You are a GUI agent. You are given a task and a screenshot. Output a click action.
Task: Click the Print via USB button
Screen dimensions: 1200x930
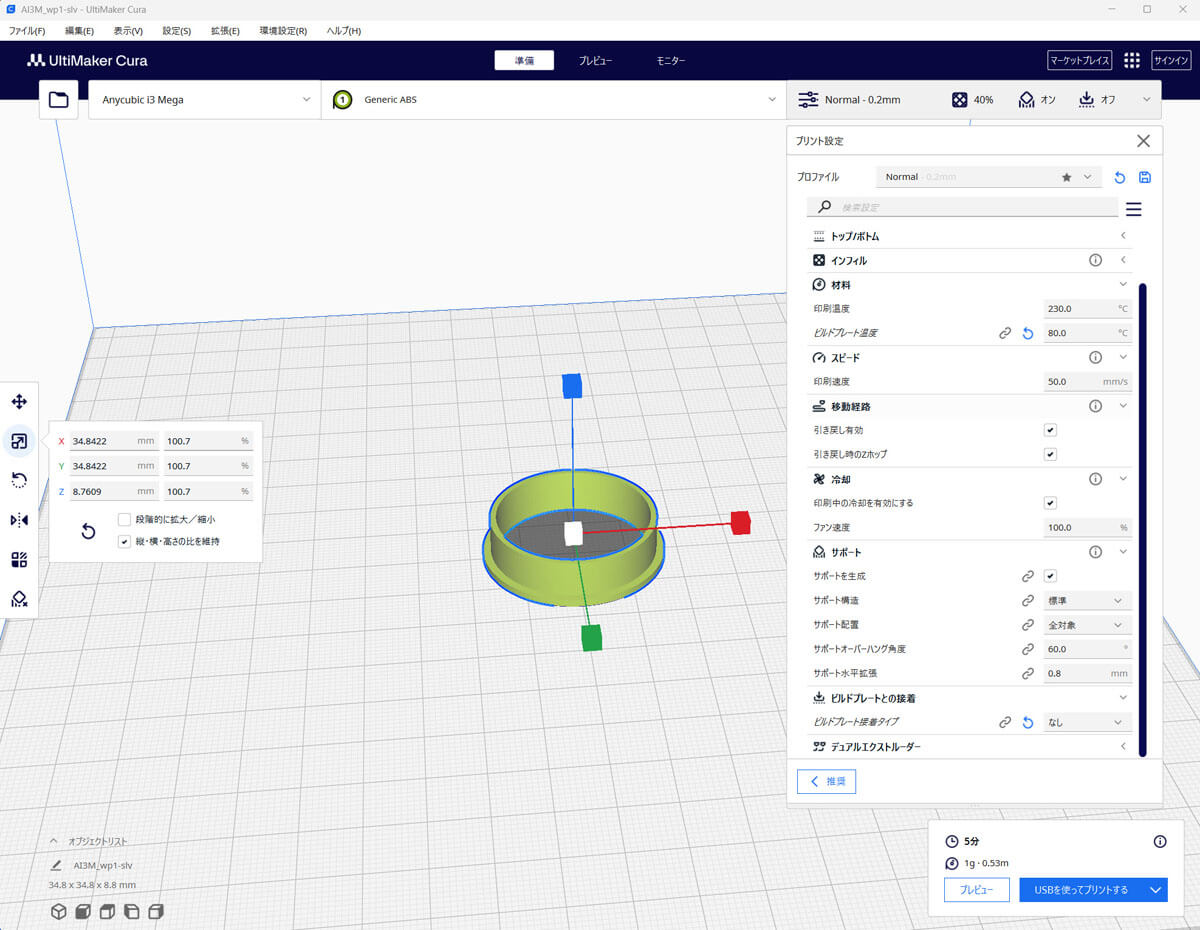pyautogui.click(x=1082, y=890)
